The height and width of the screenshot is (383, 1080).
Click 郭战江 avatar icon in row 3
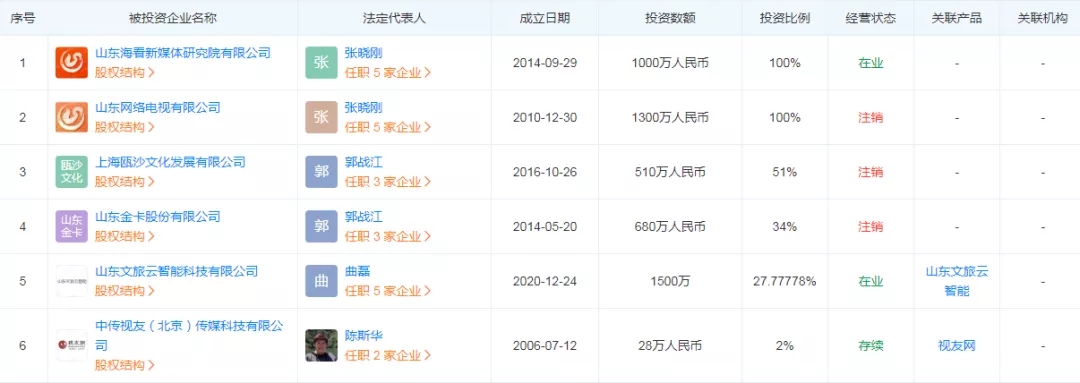click(x=322, y=172)
